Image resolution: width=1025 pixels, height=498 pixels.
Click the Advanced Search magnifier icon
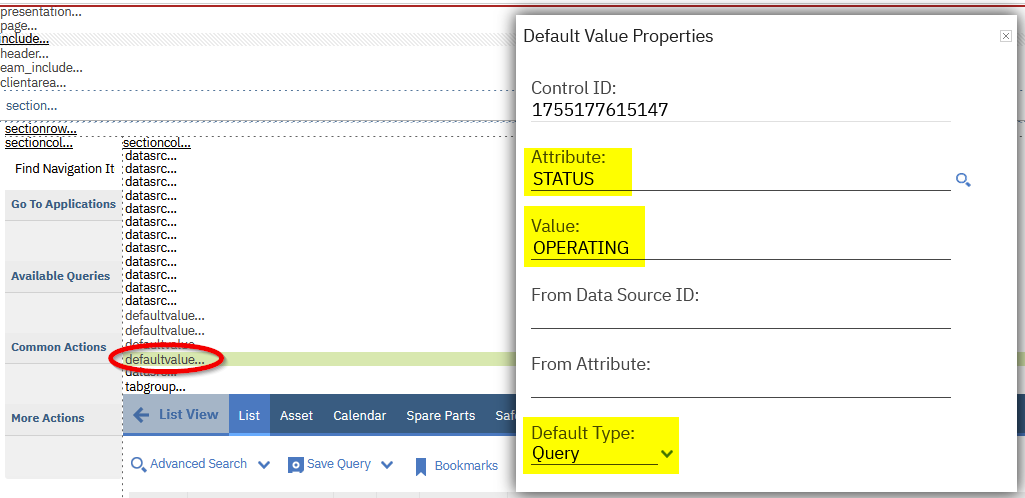tap(138, 464)
